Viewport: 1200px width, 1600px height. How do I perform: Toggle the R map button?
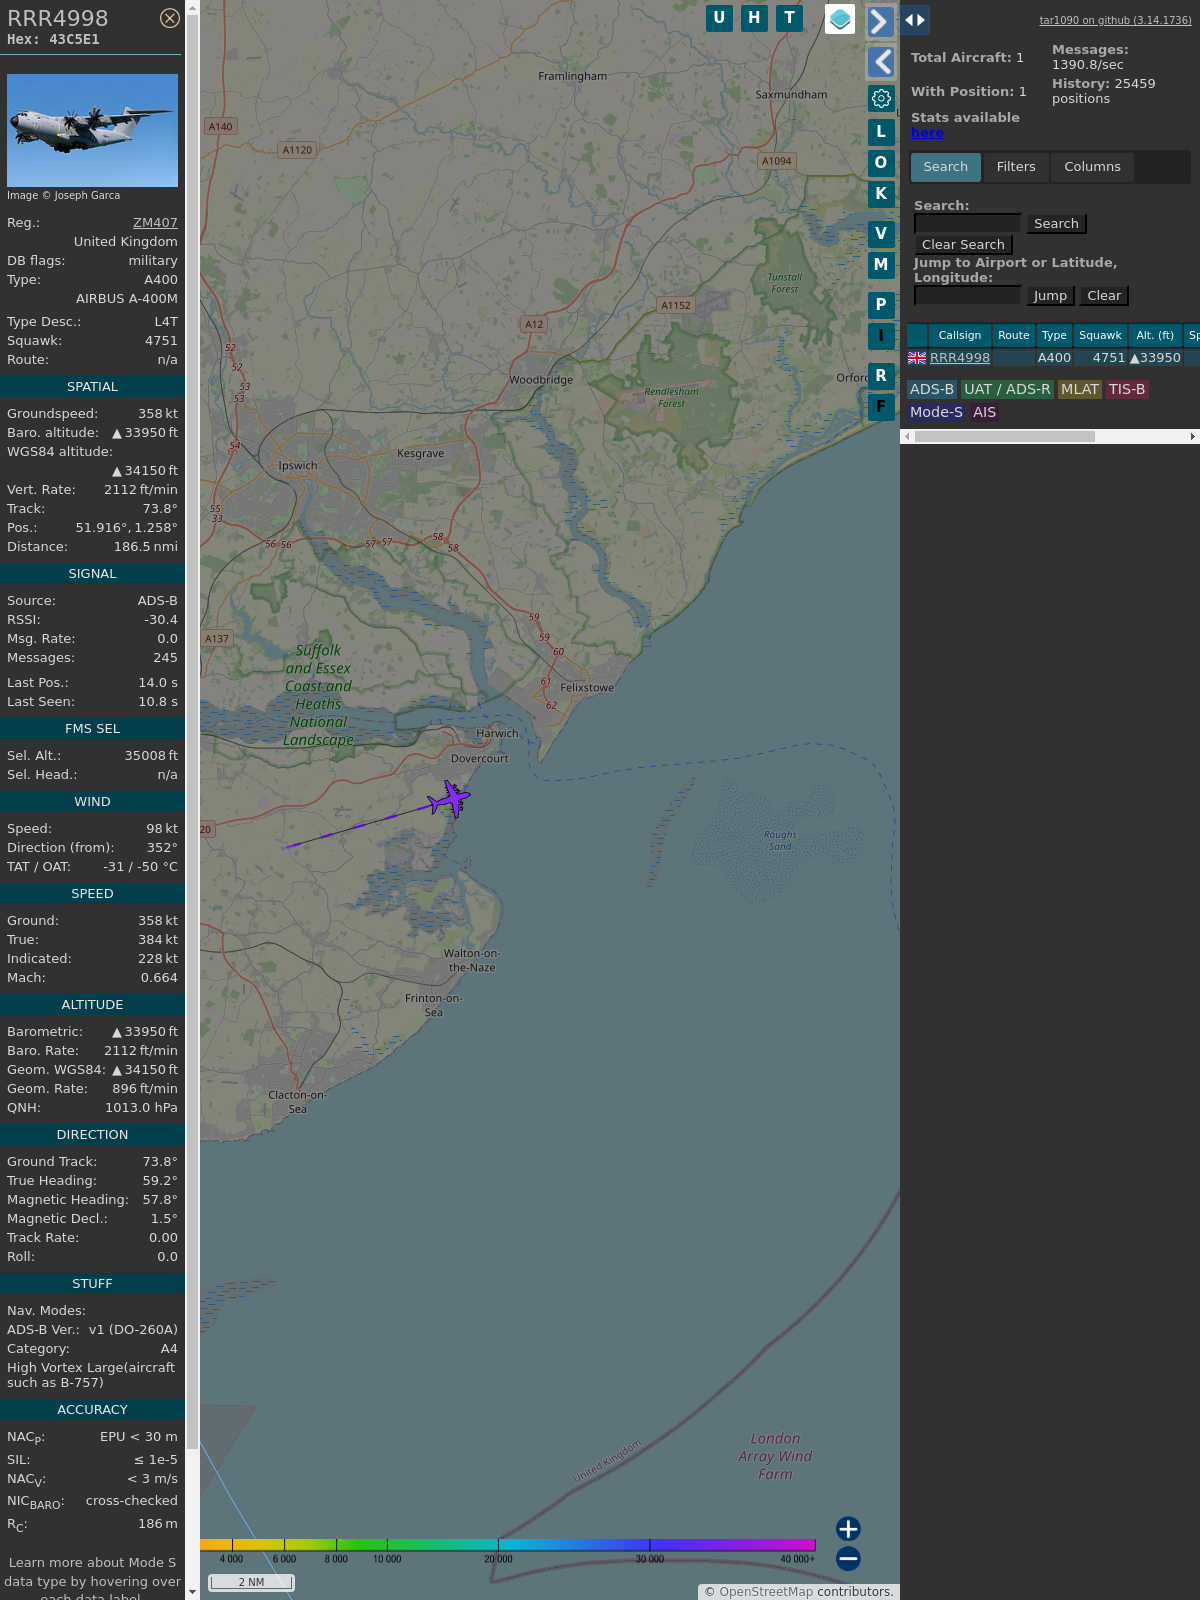pos(881,375)
